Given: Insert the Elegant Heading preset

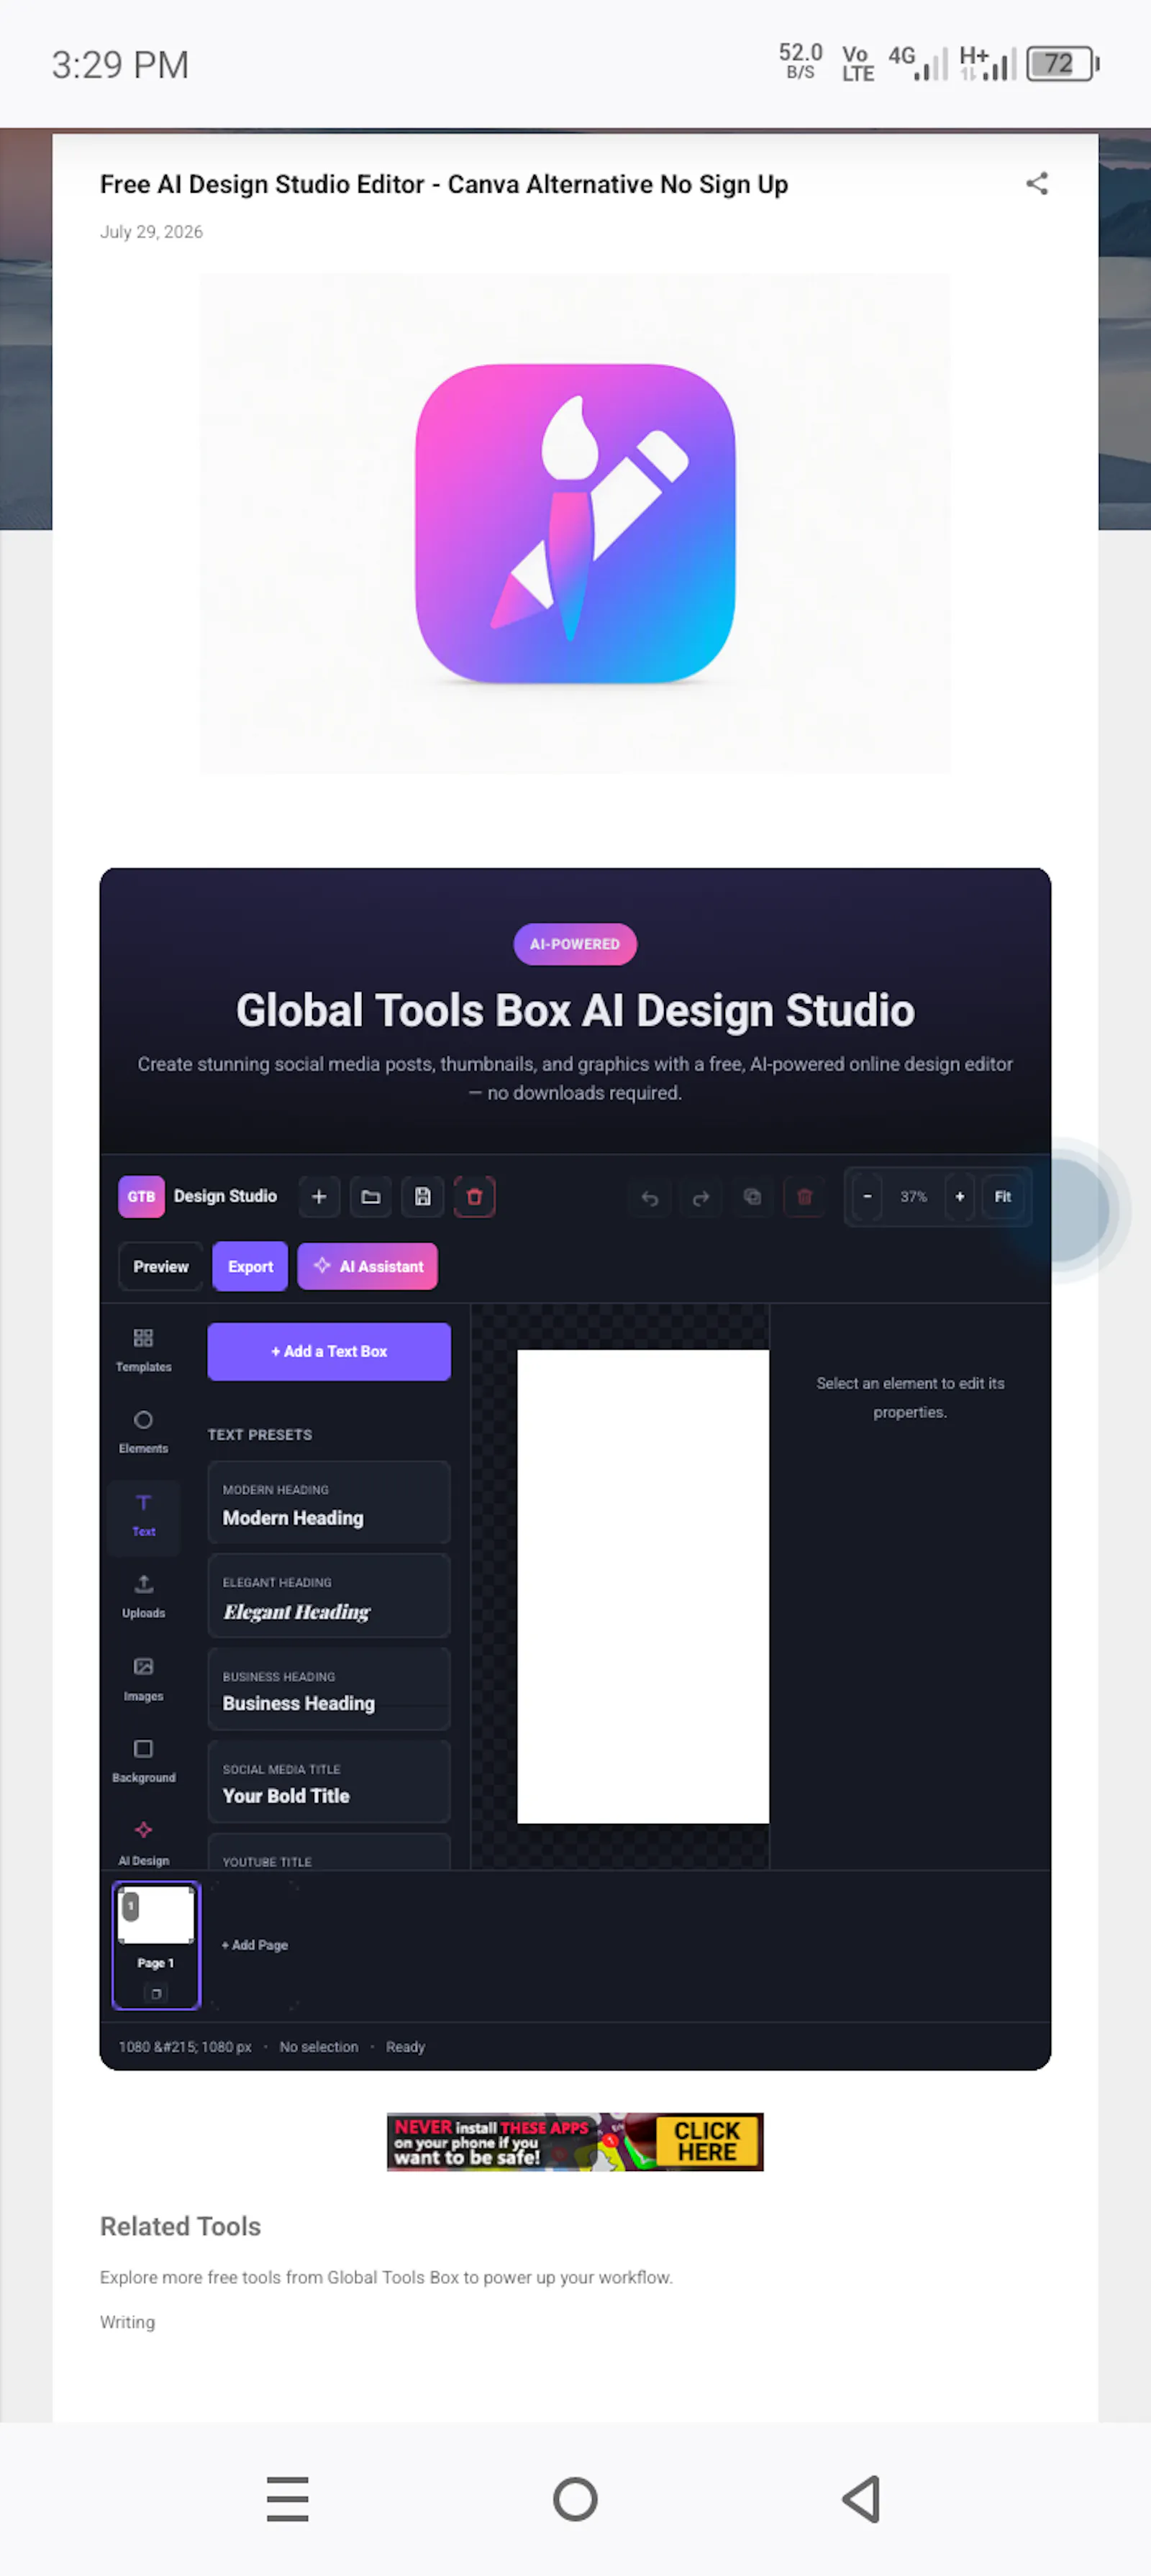Looking at the screenshot, I should [x=329, y=1596].
